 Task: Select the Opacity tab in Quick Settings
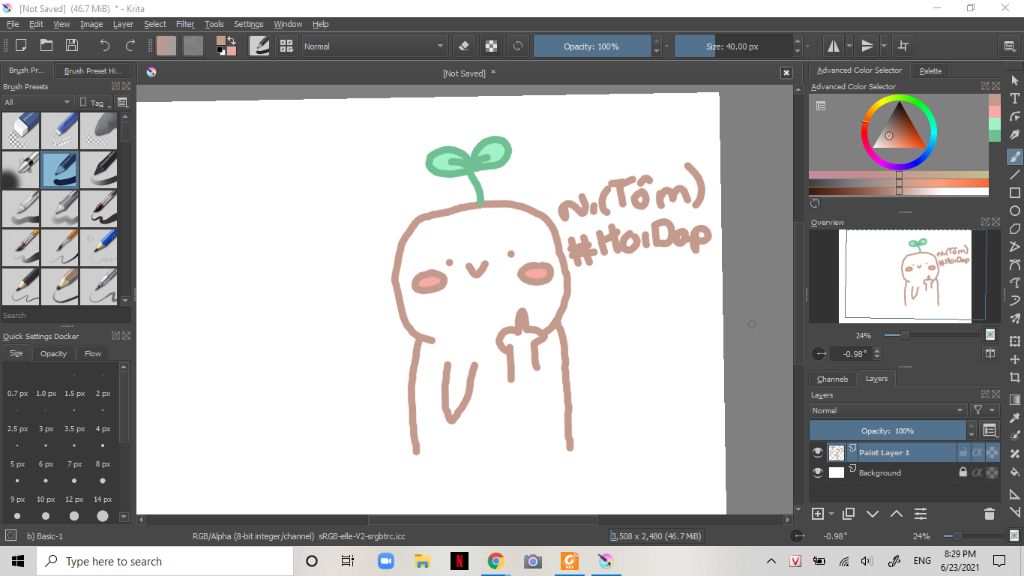point(54,353)
